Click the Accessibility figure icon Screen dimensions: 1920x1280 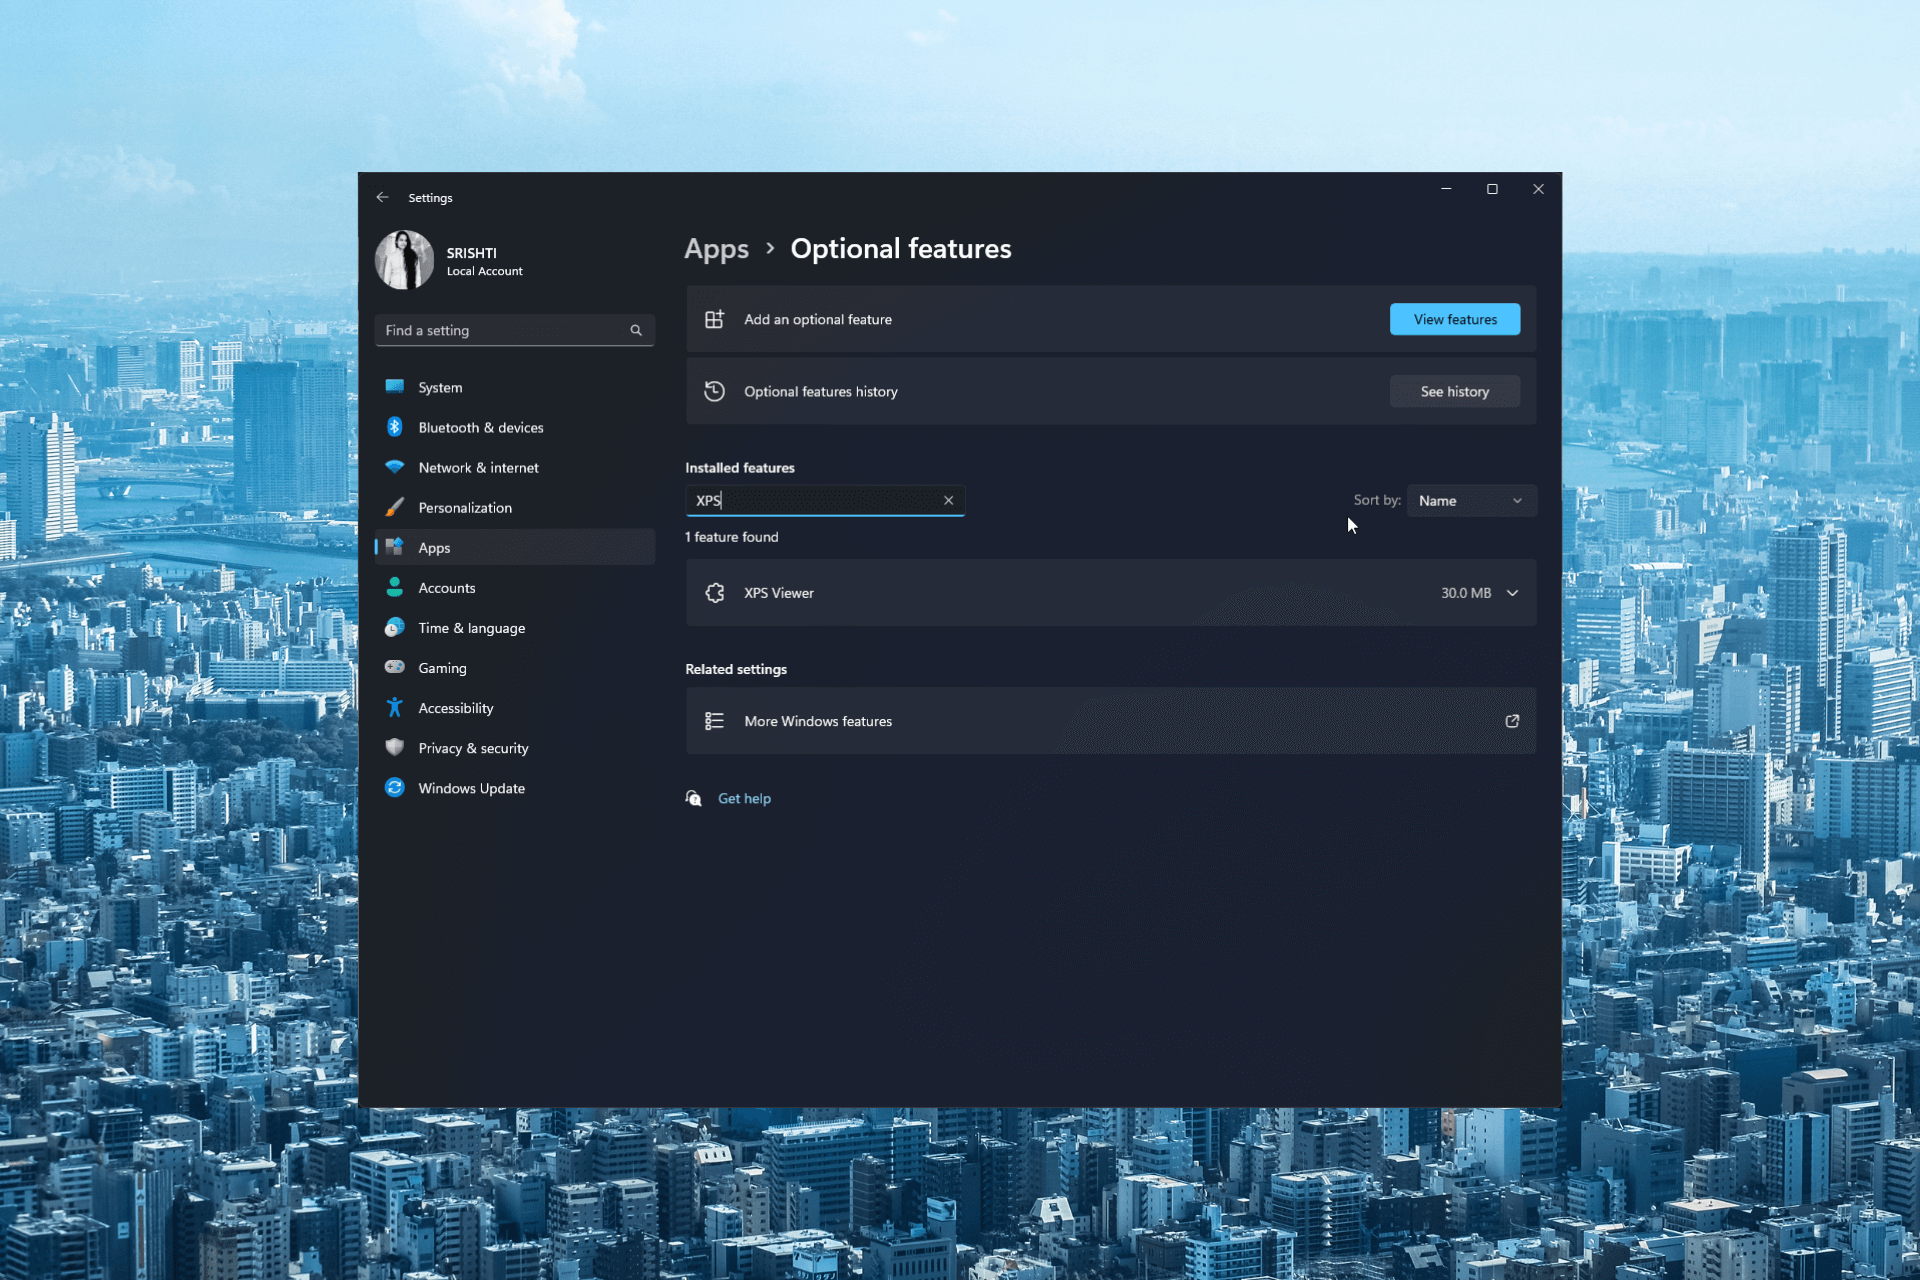pyautogui.click(x=395, y=708)
